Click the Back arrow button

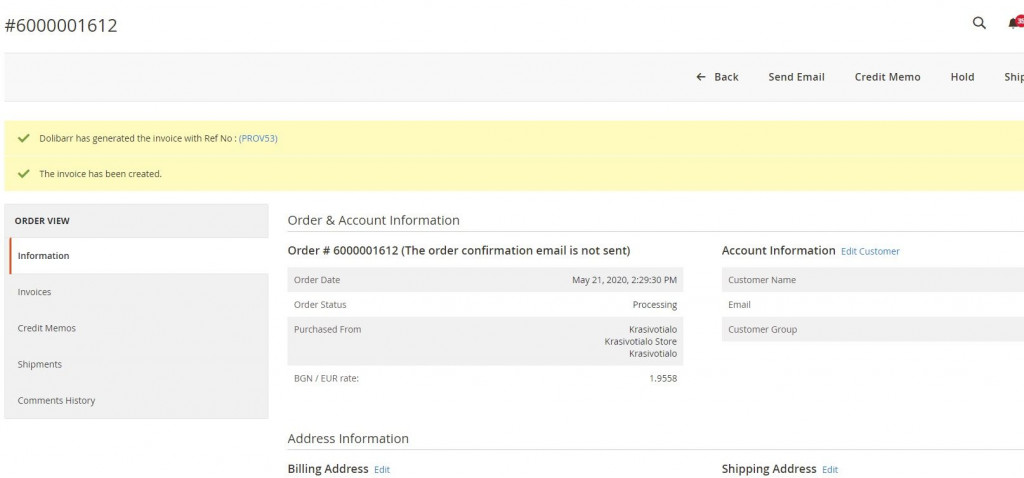(x=717, y=77)
